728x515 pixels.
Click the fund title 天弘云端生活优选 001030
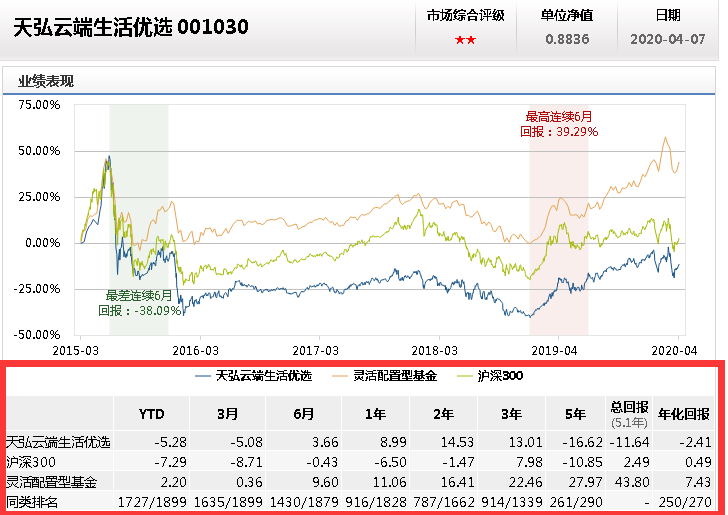[x=131, y=27]
